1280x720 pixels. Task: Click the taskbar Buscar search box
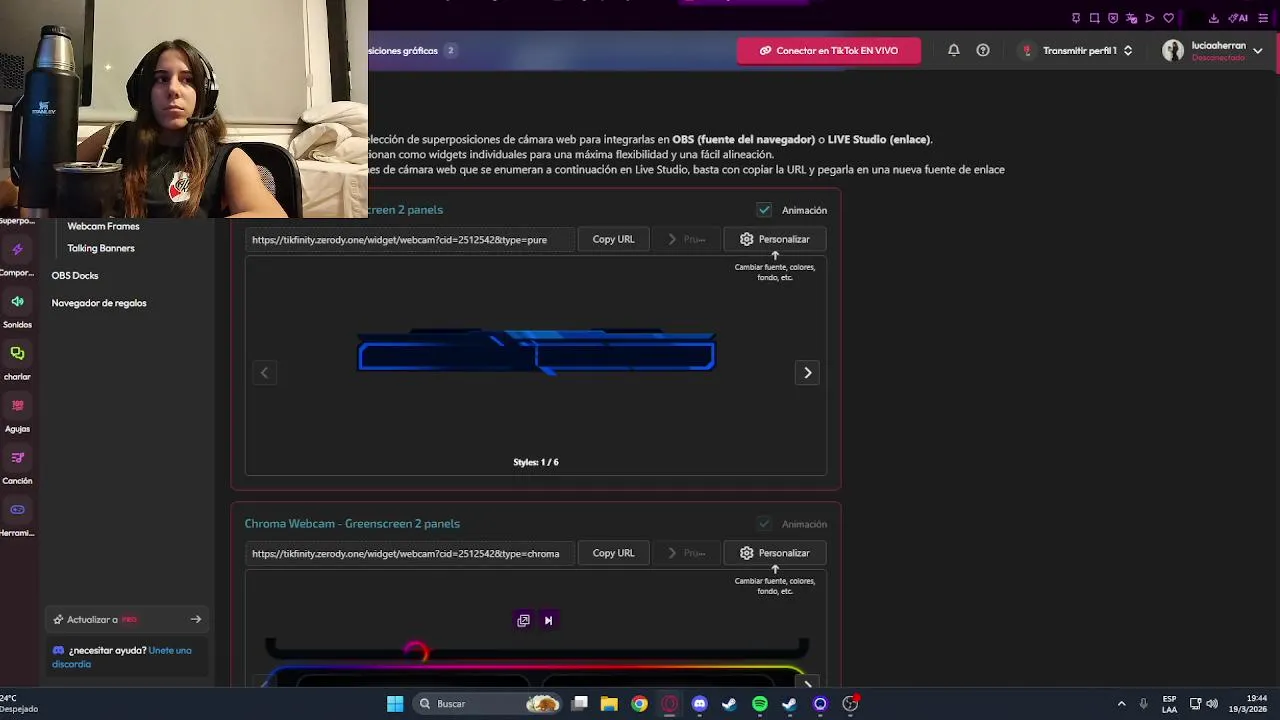point(486,704)
